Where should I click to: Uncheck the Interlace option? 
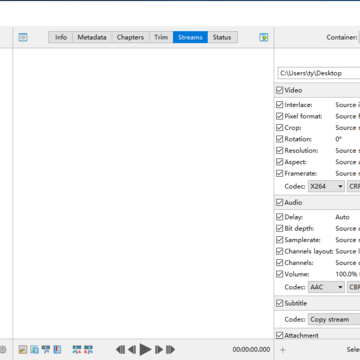click(279, 105)
